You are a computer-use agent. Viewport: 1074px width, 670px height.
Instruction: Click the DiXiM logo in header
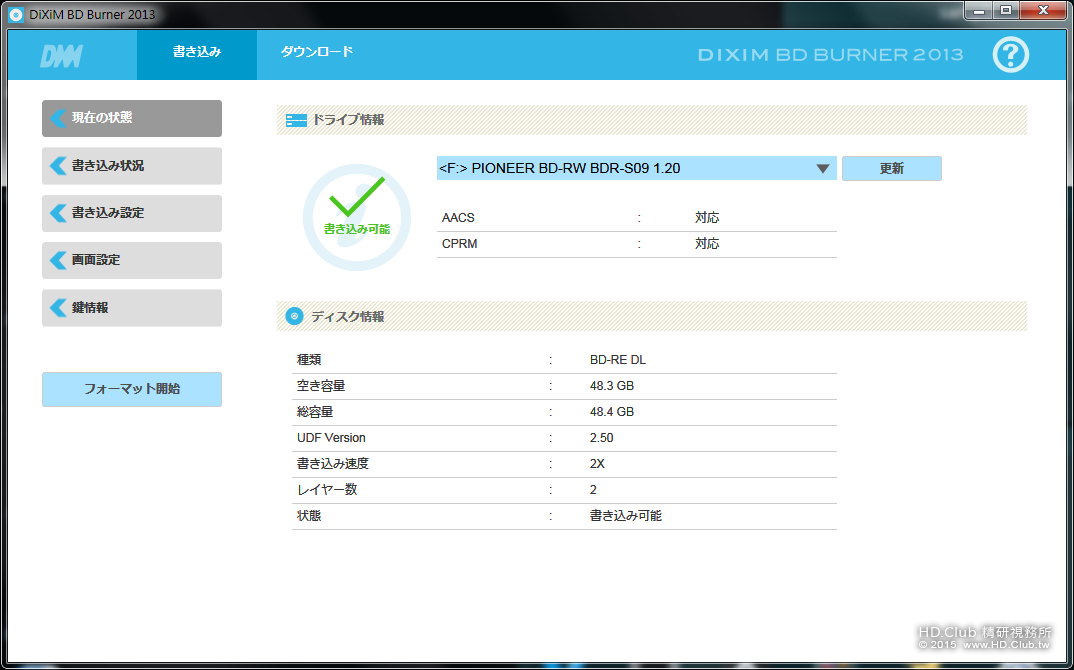[x=62, y=56]
